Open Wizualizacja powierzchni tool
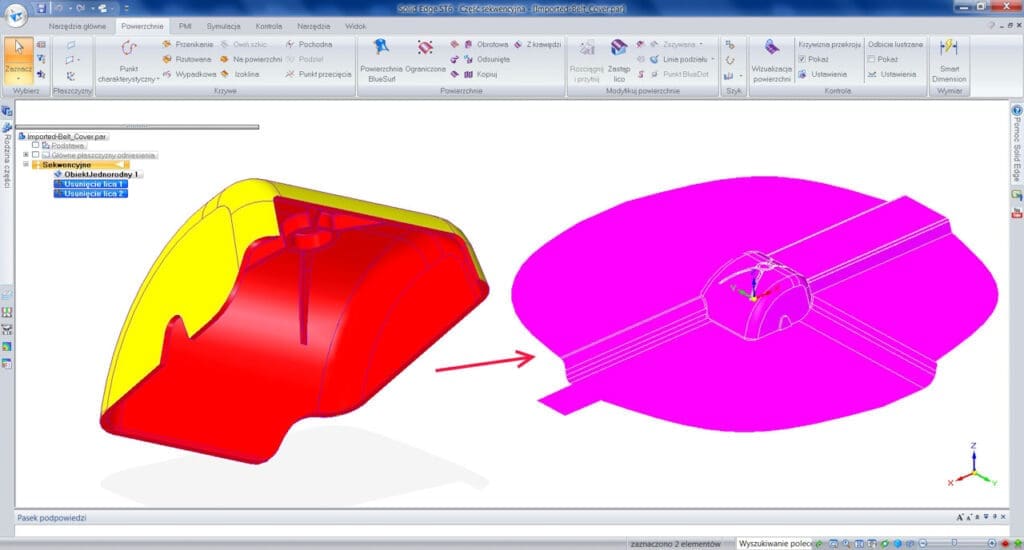This screenshot has width=1024, height=550. pos(771,47)
